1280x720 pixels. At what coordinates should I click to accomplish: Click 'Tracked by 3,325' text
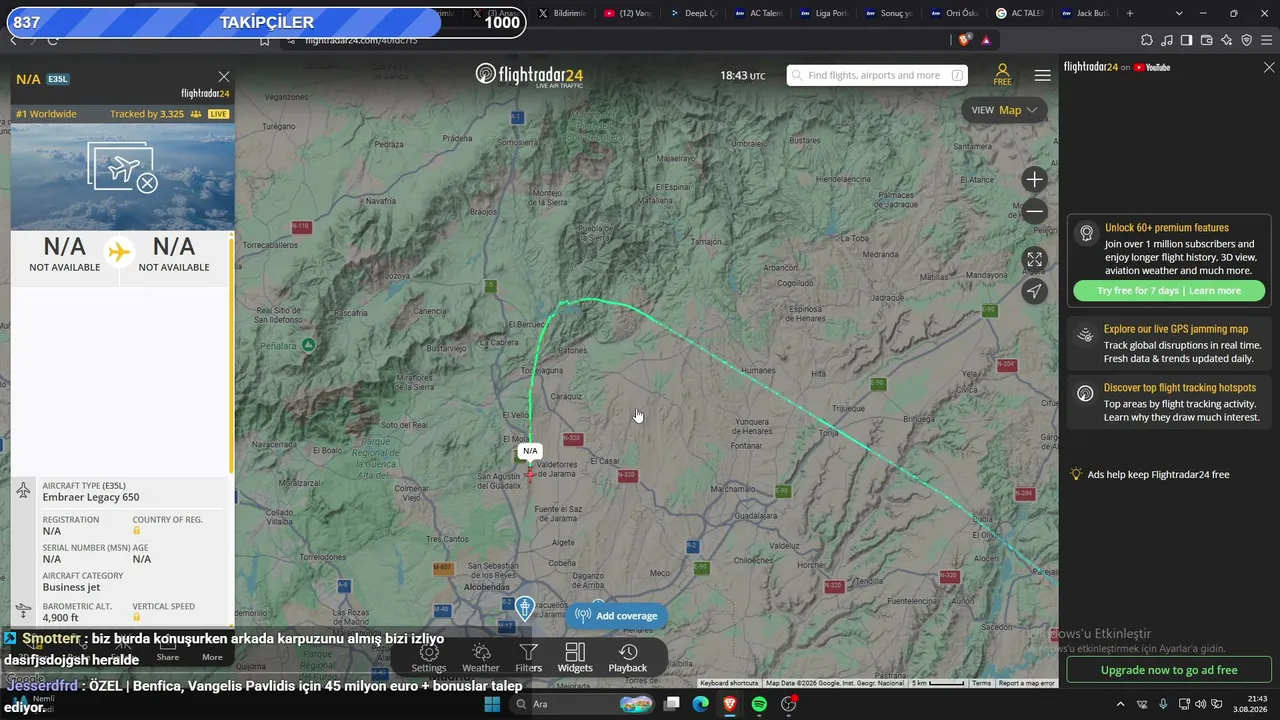[x=147, y=114]
